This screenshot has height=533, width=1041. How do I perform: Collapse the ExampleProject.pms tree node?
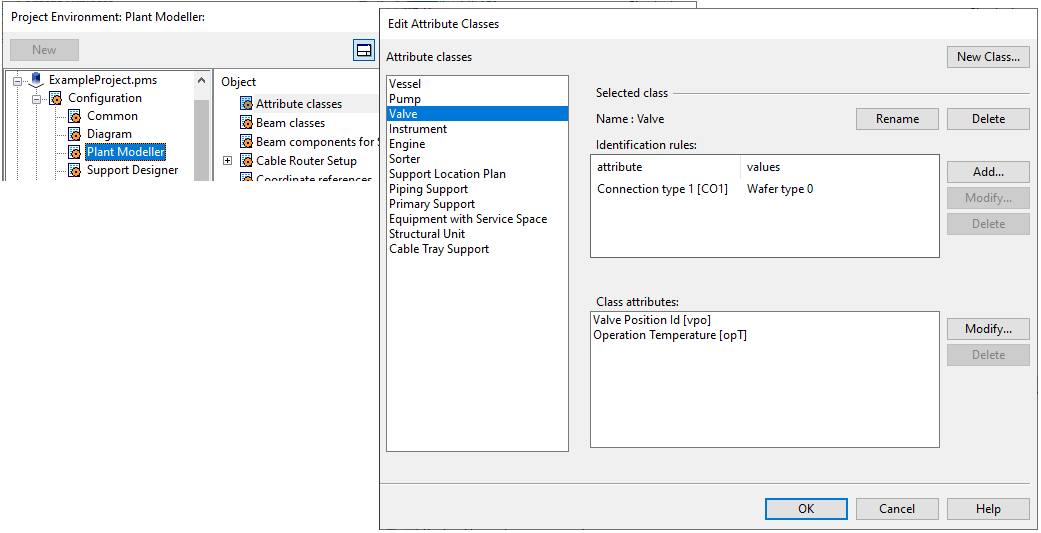coord(17,80)
